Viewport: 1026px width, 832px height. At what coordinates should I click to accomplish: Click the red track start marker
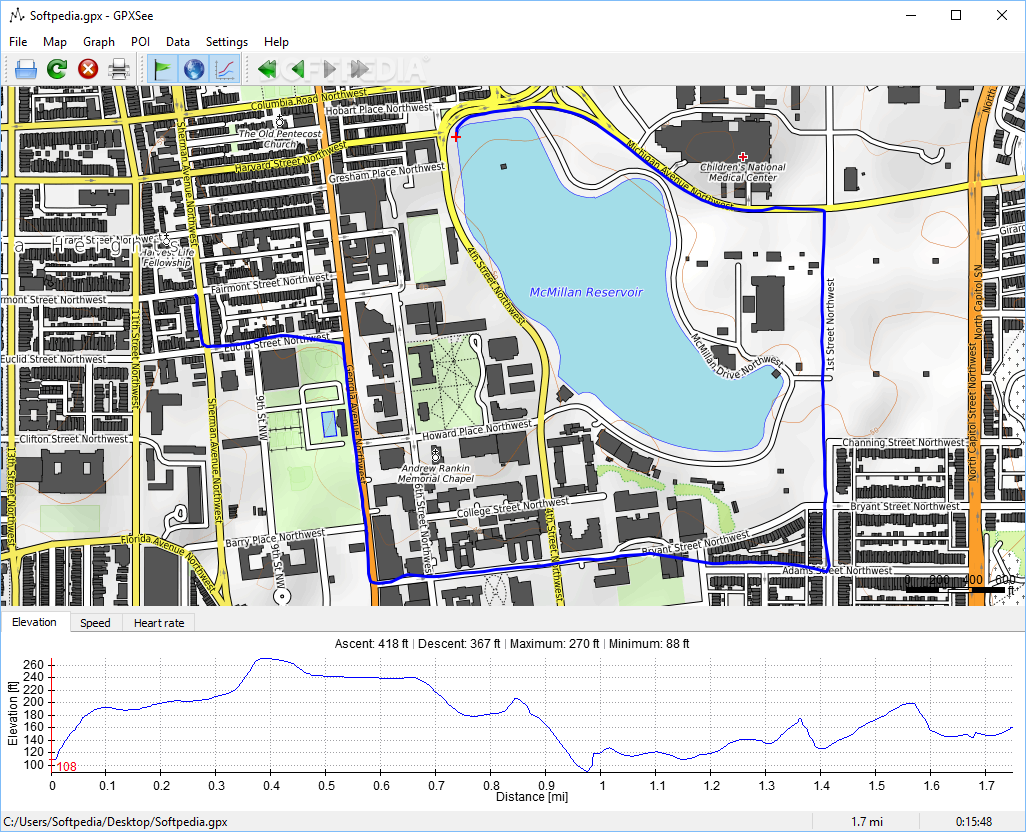coord(456,137)
